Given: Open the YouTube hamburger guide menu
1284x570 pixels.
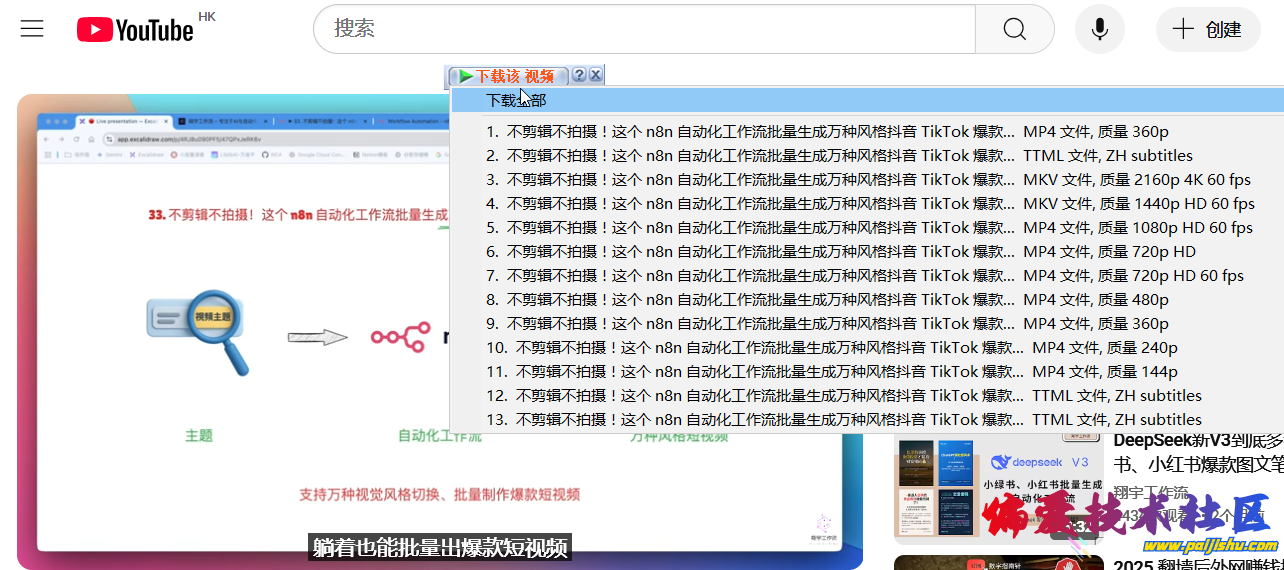Looking at the screenshot, I should [x=32, y=29].
